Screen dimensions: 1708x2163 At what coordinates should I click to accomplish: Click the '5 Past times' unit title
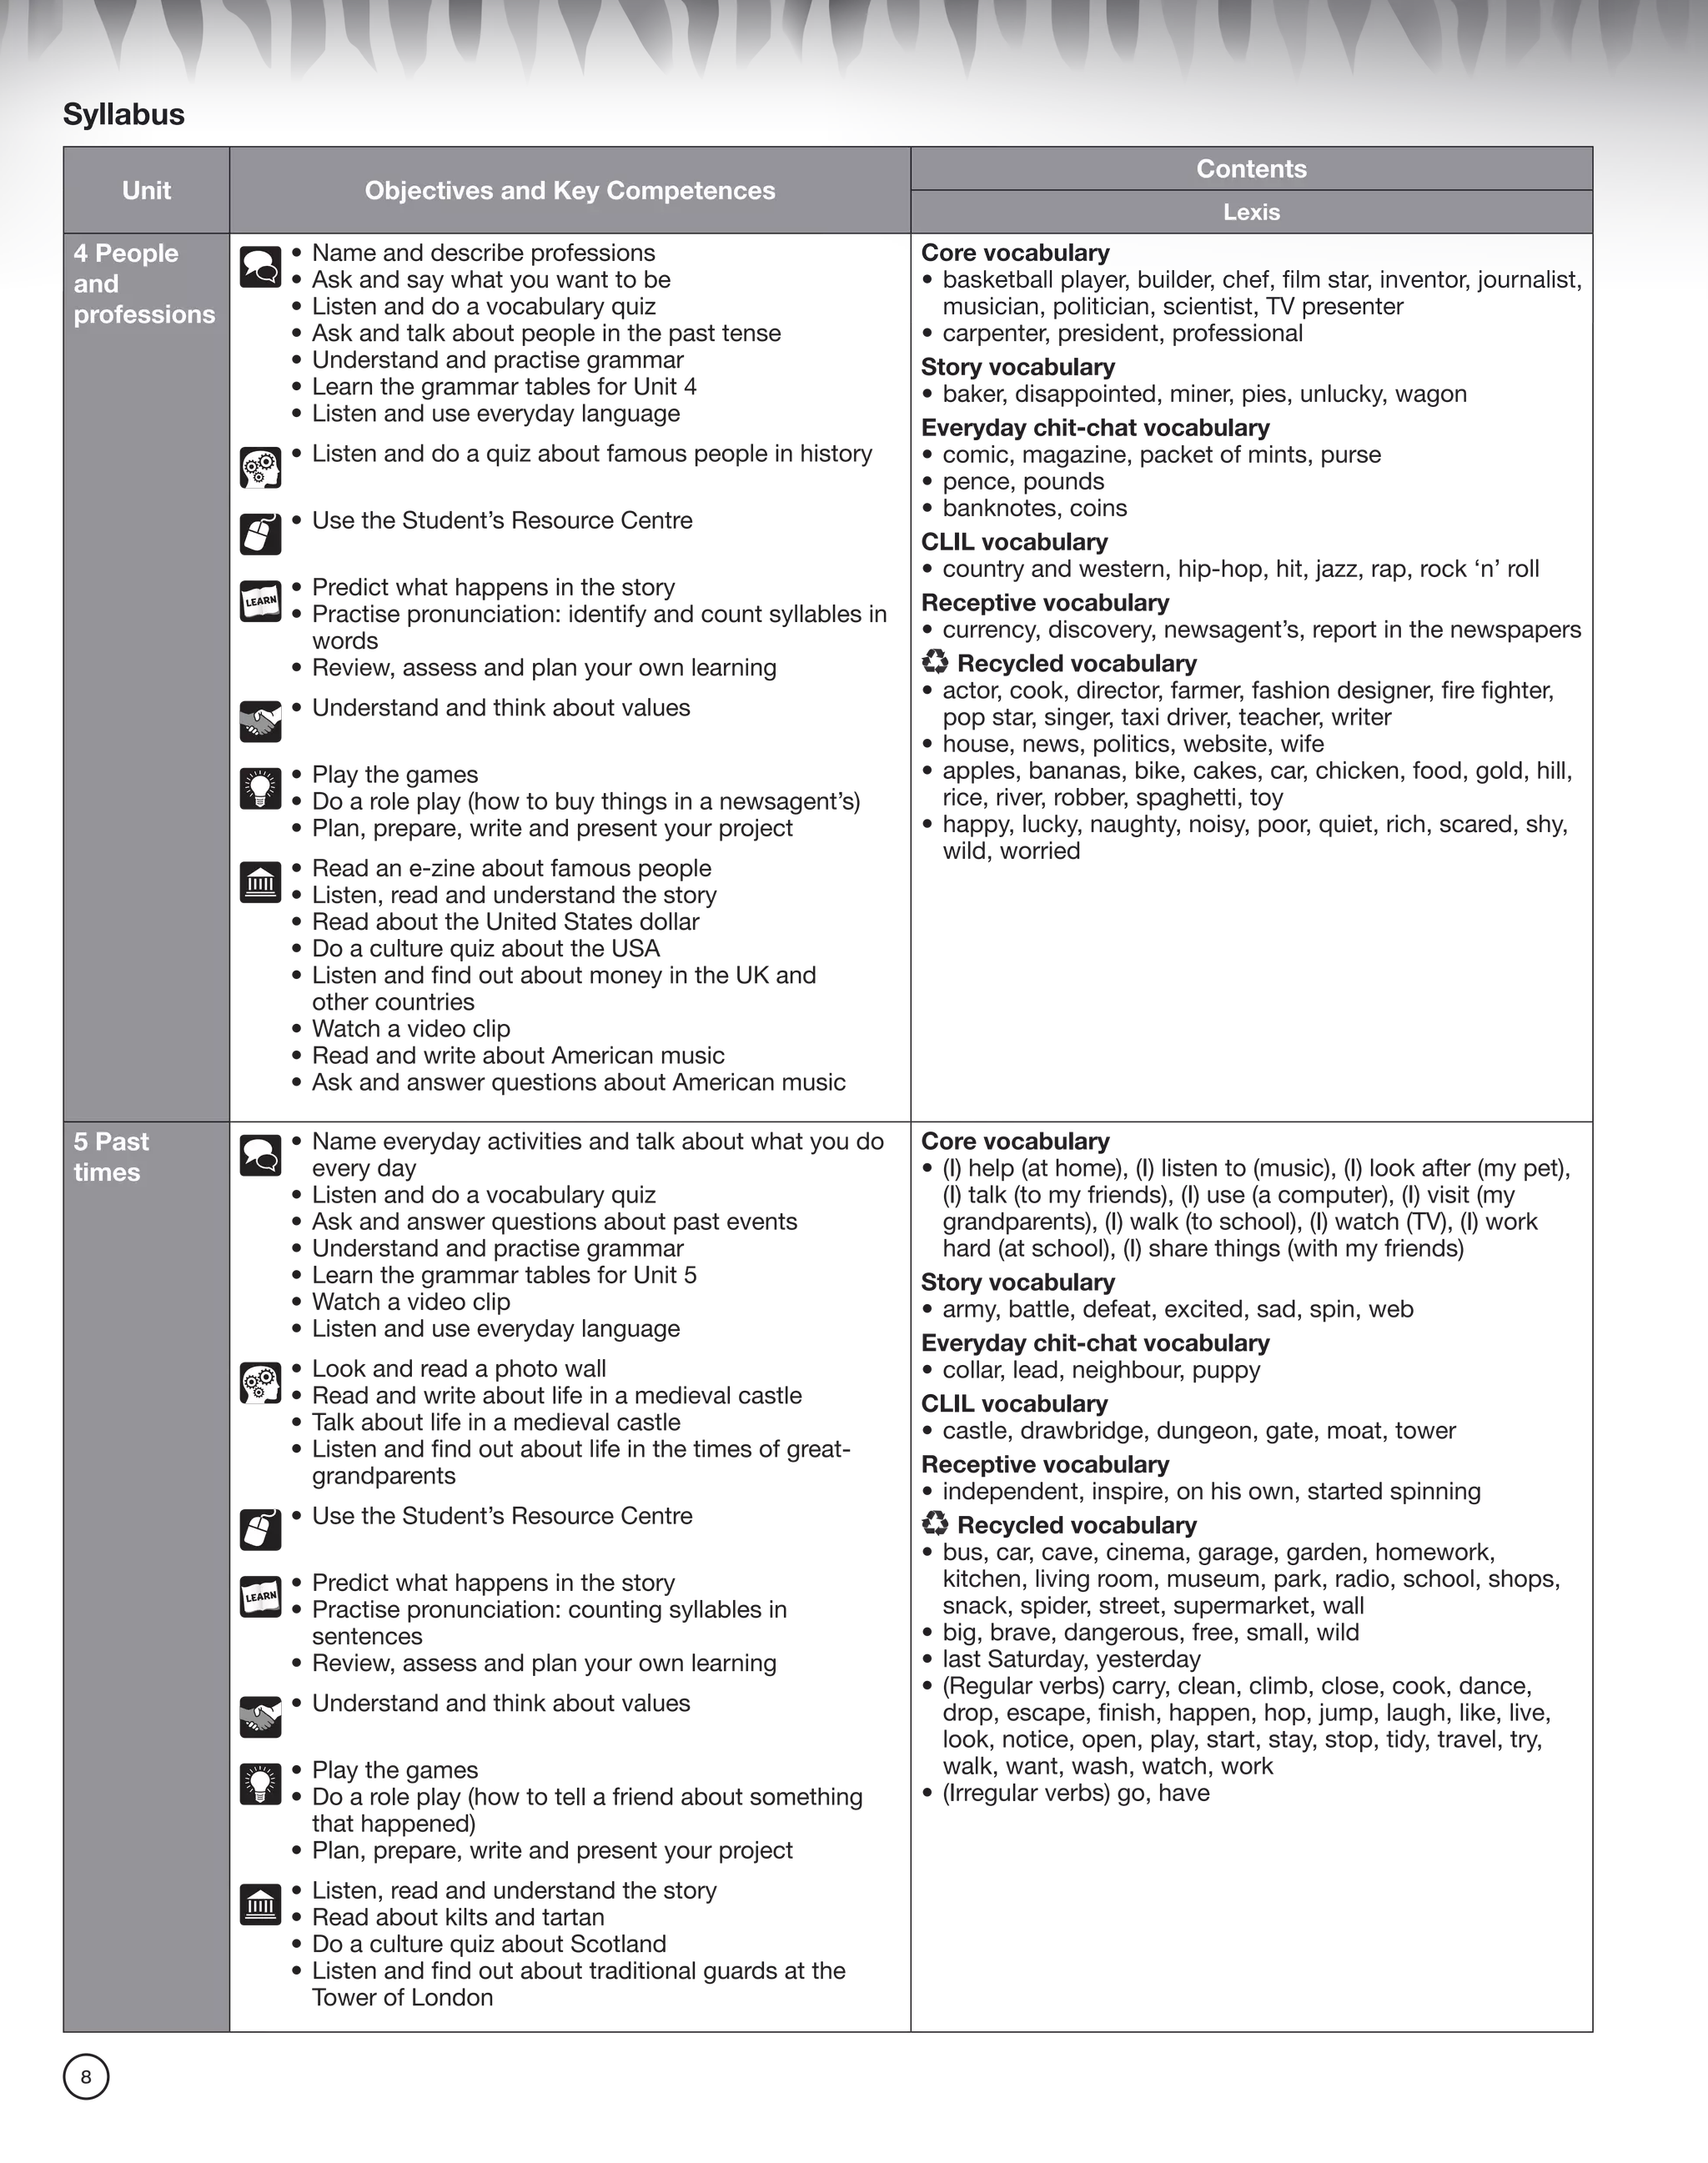click(111, 1157)
